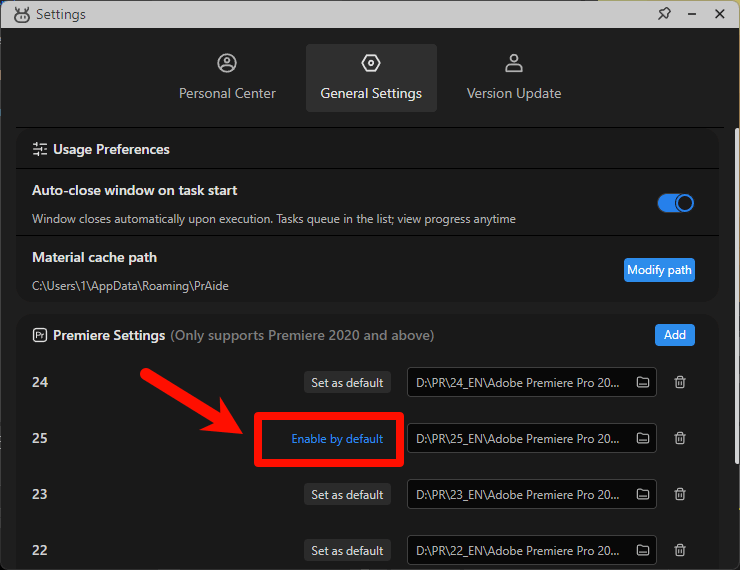
Task: Browse folder for Premiere 22 path
Action: pos(643,550)
